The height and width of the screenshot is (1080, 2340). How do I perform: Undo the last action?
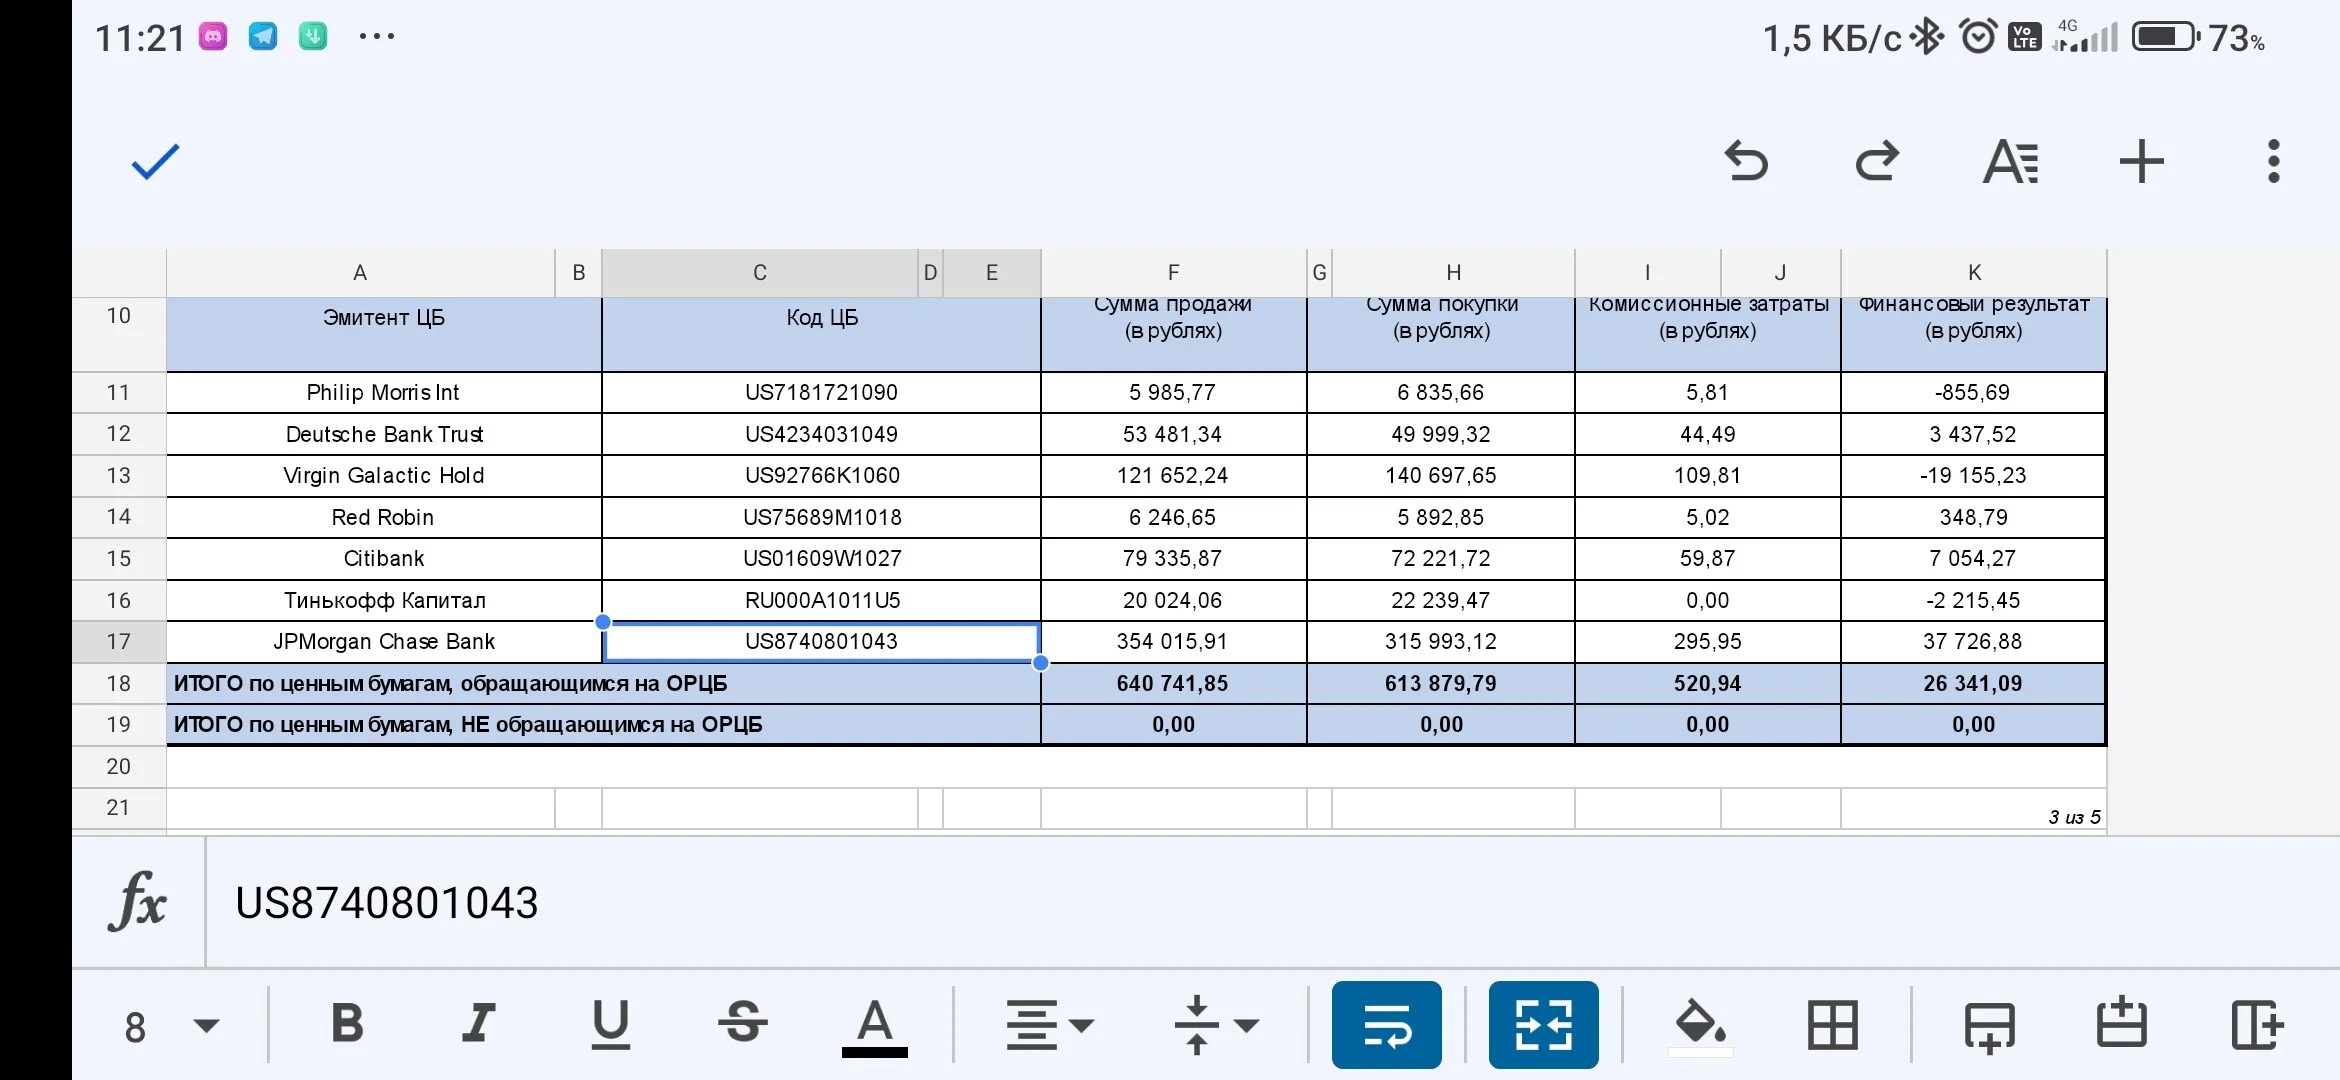(x=1746, y=161)
